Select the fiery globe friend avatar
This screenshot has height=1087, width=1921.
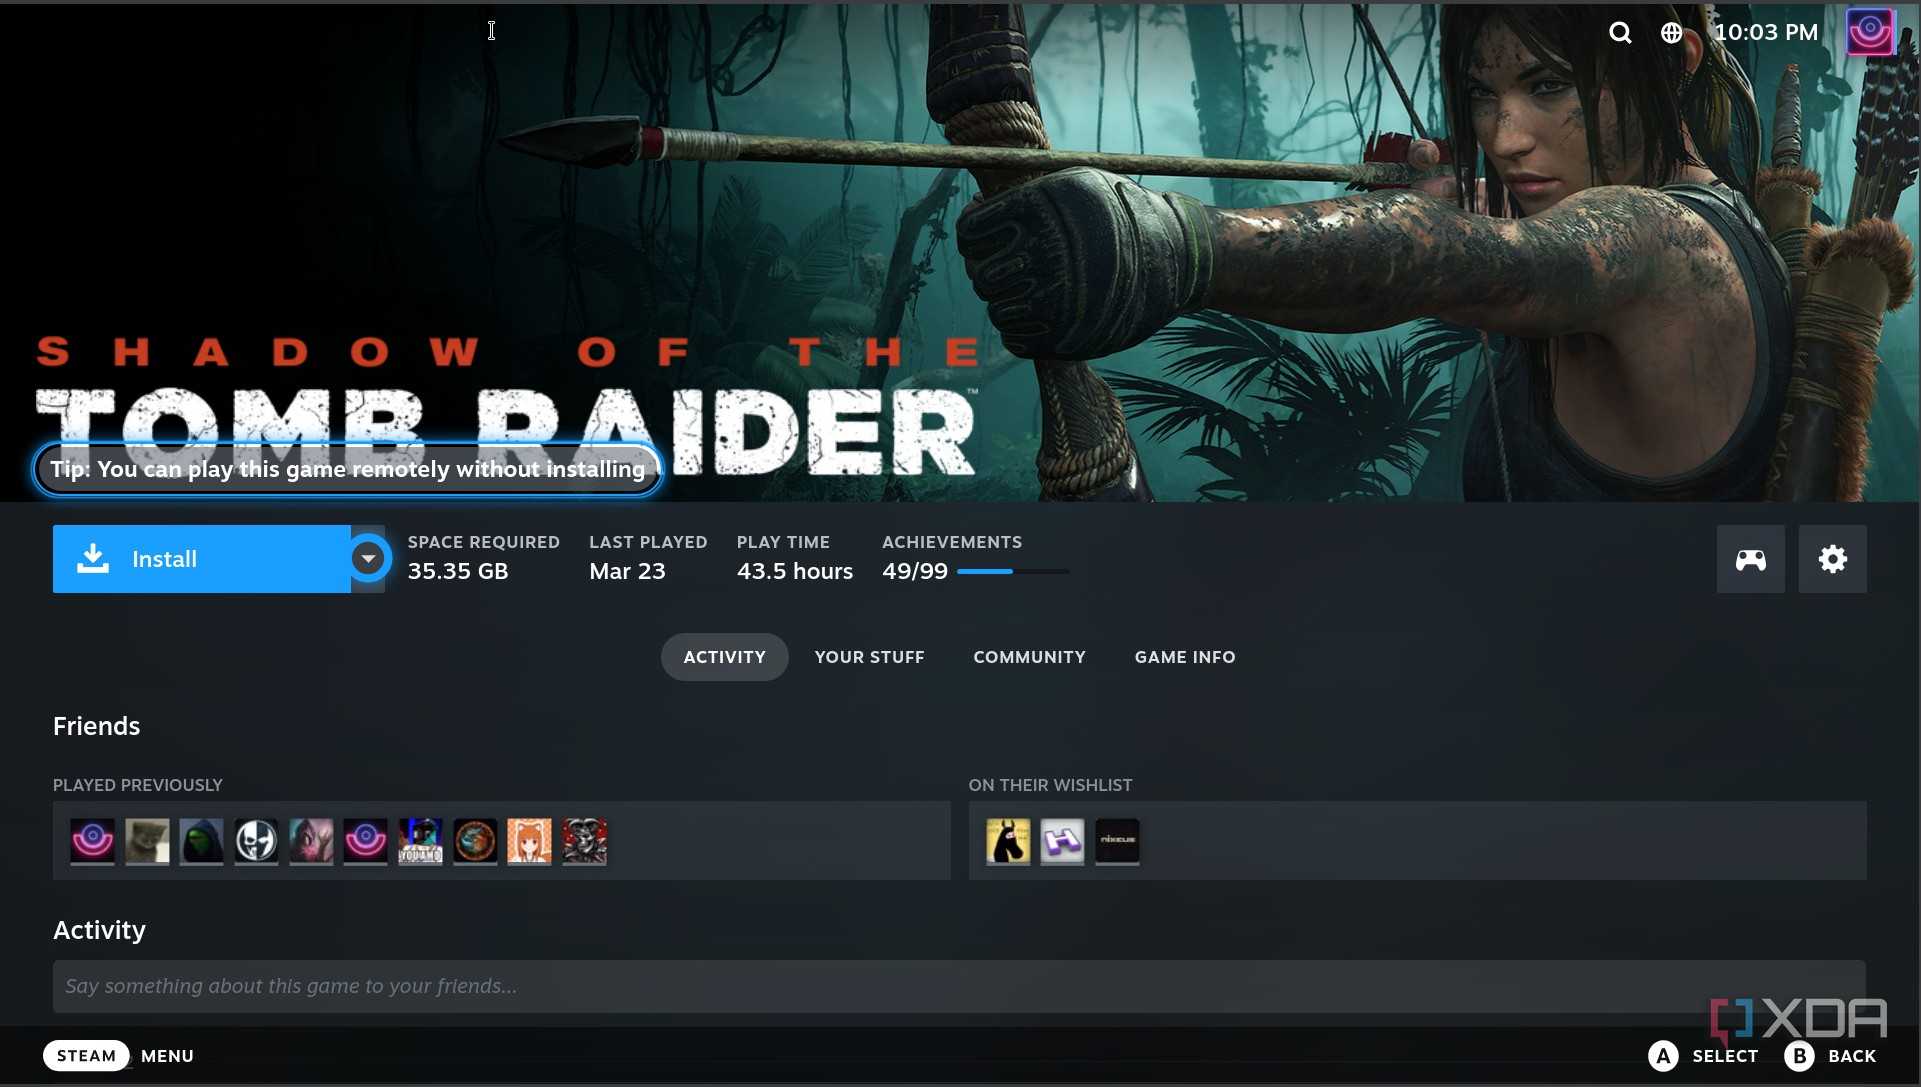click(x=475, y=841)
